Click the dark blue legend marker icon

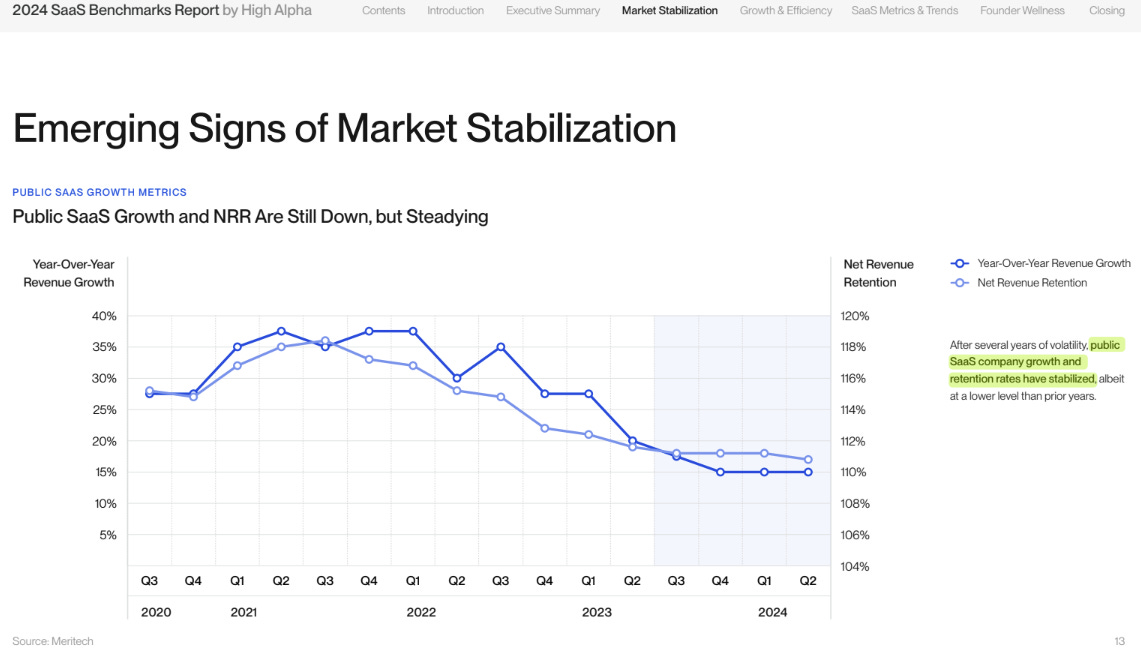[x=959, y=263]
